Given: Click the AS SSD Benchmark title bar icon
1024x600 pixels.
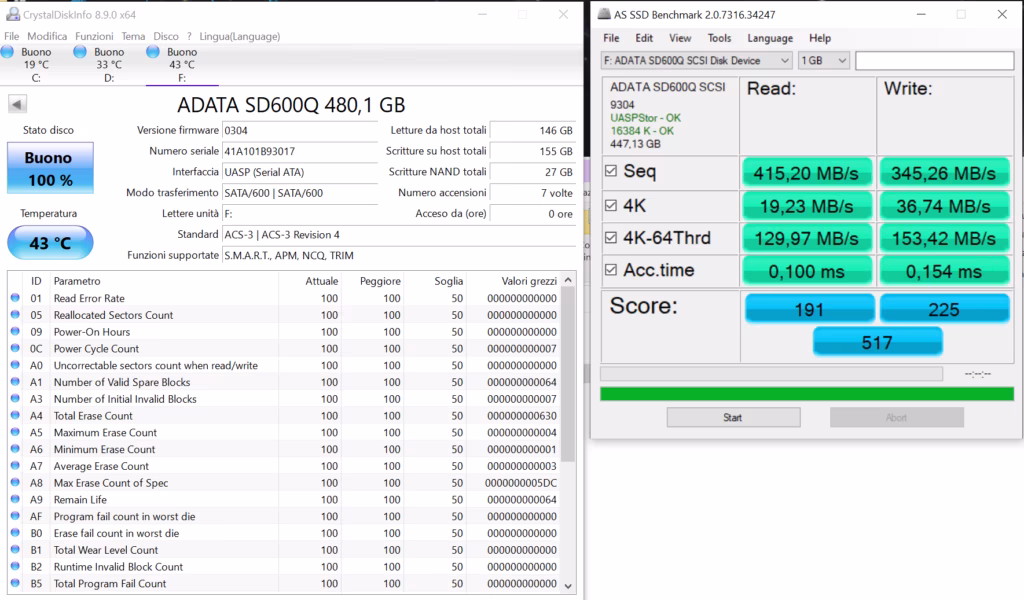Looking at the screenshot, I should 604,14.
